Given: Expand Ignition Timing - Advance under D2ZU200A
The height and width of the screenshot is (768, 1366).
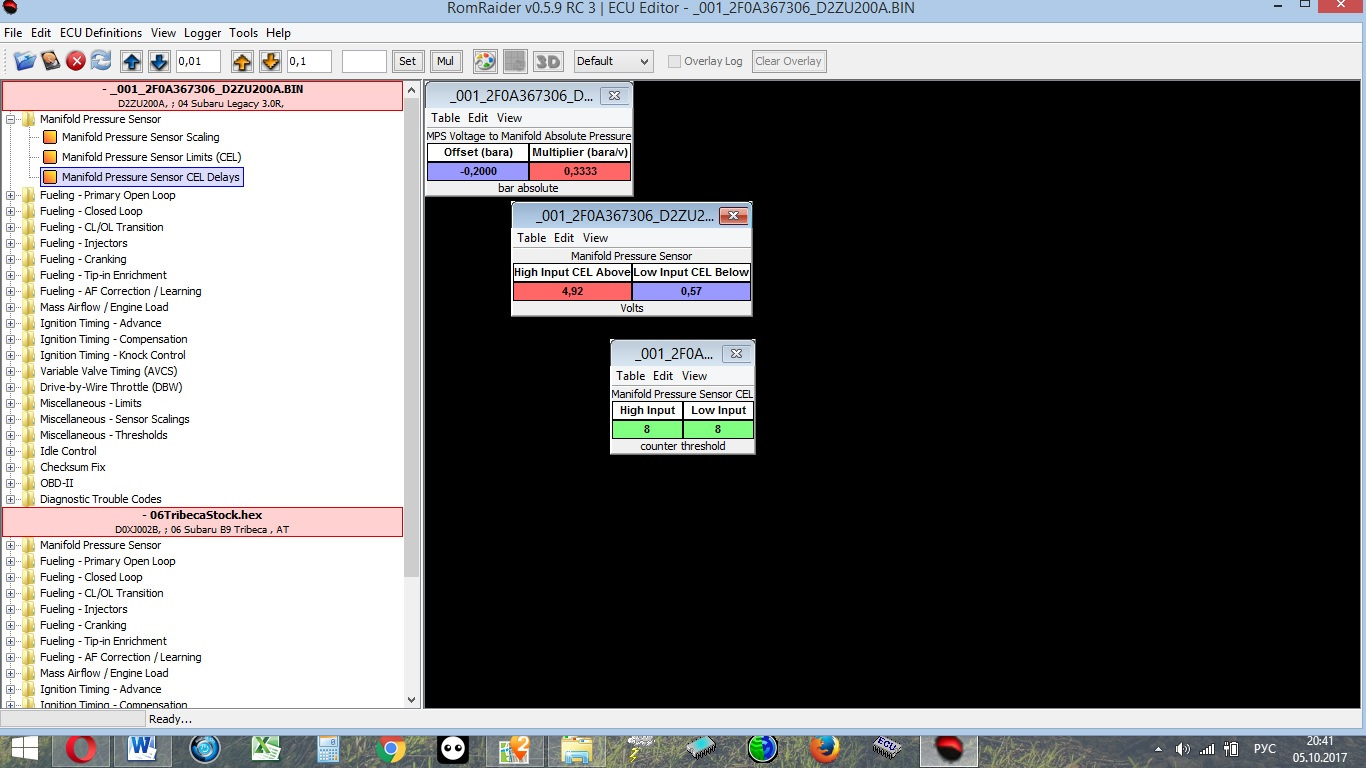Looking at the screenshot, I should [x=12, y=323].
